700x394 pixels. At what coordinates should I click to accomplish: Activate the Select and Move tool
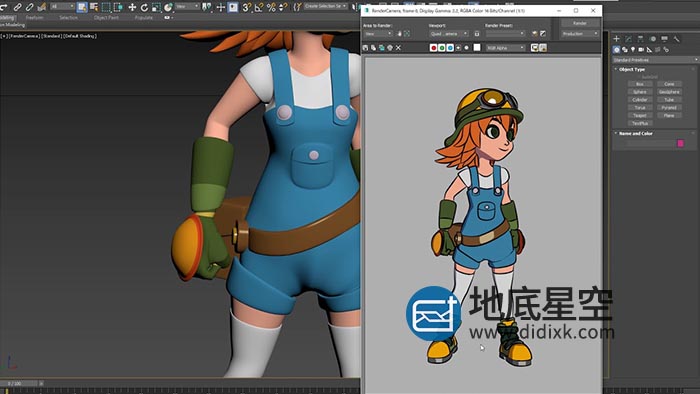click(x=132, y=7)
